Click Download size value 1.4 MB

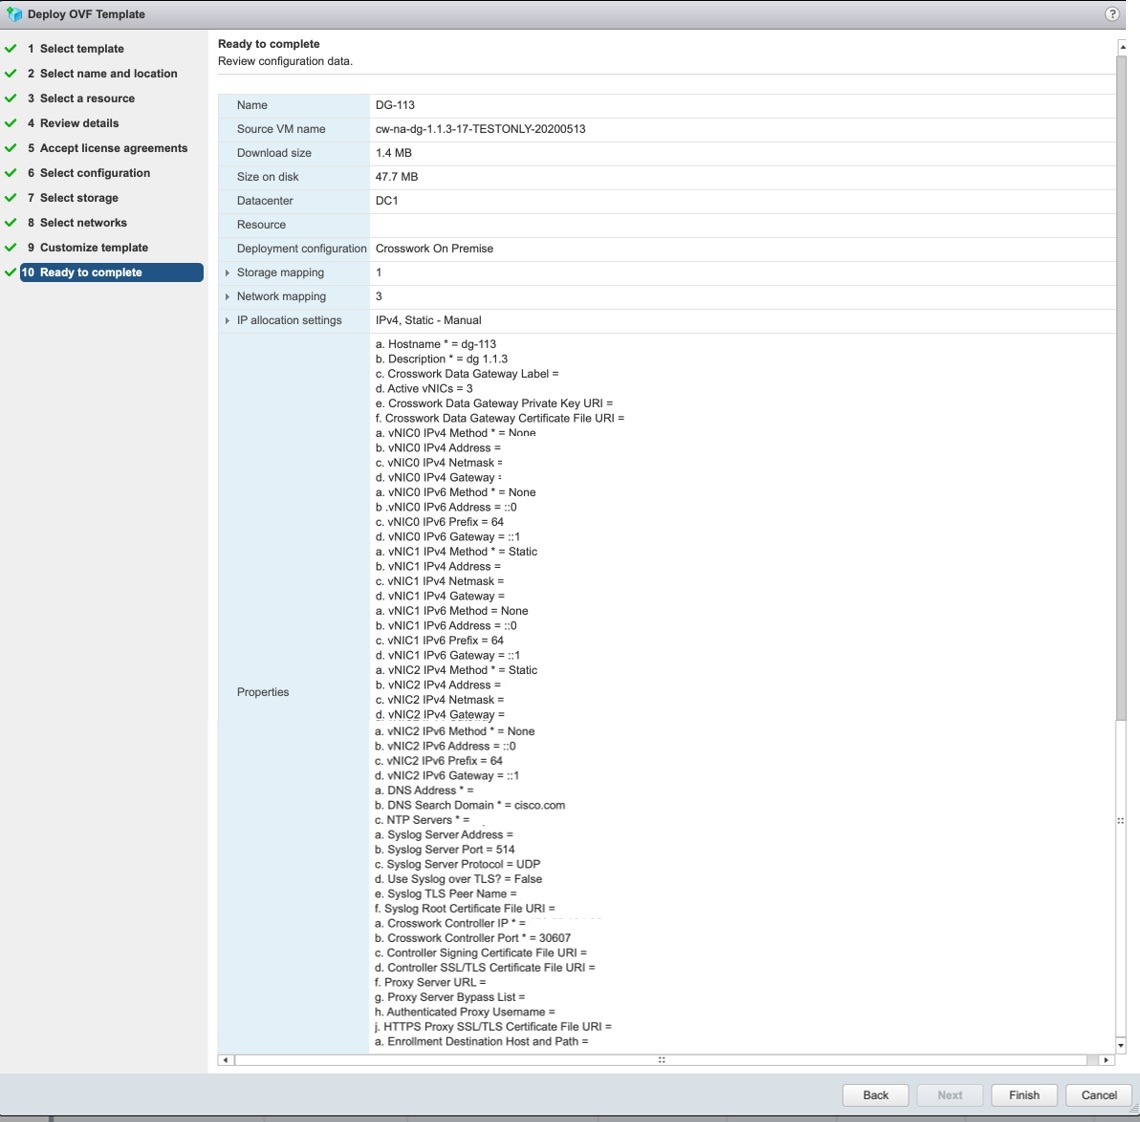[x=393, y=153]
